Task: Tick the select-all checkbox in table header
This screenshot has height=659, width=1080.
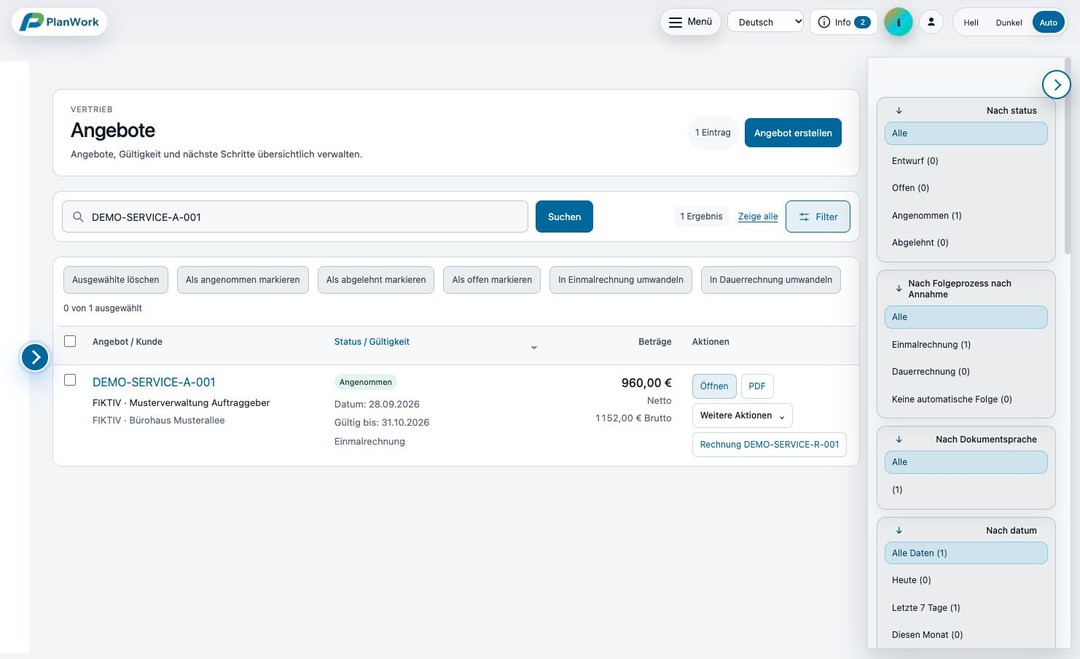Action: (x=70, y=341)
